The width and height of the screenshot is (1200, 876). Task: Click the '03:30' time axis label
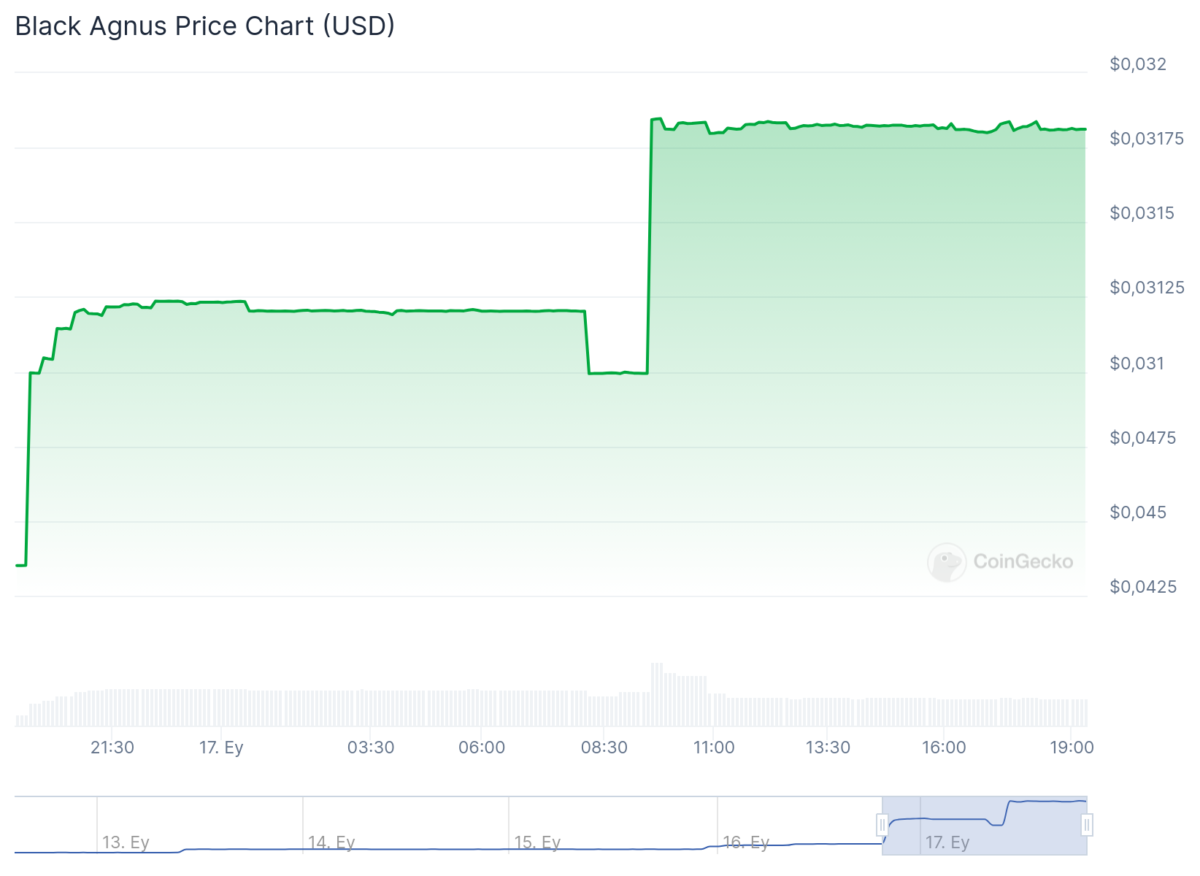click(370, 748)
